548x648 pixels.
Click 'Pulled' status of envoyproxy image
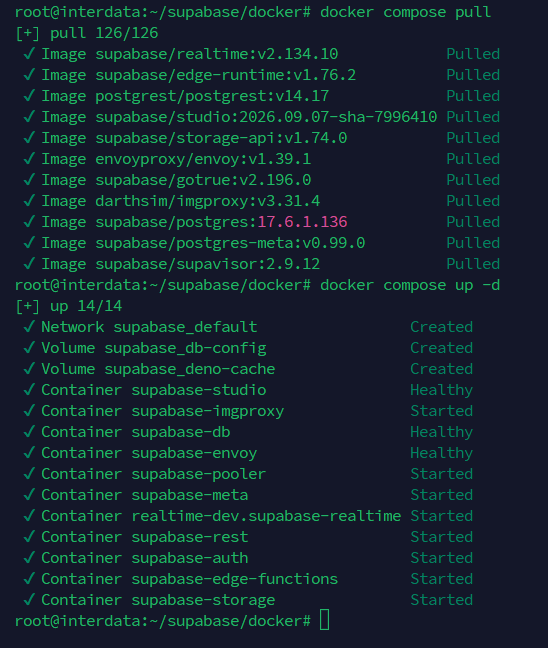[x=473, y=159]
